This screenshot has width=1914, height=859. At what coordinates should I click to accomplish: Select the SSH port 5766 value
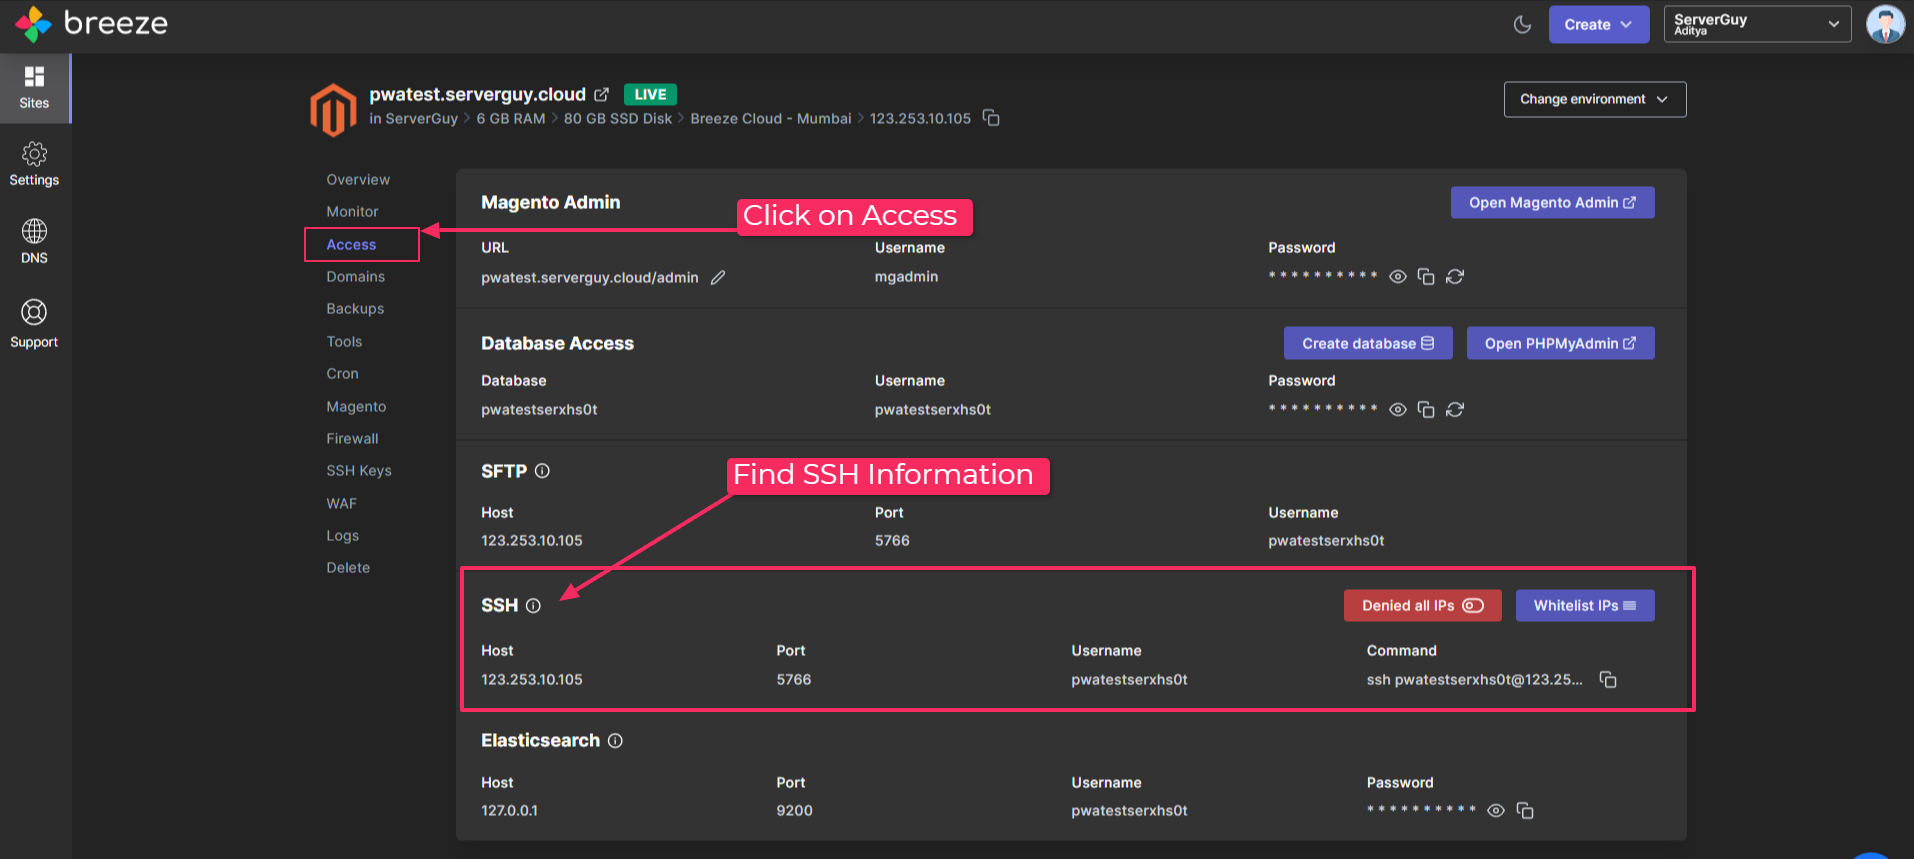click(794, 680)
